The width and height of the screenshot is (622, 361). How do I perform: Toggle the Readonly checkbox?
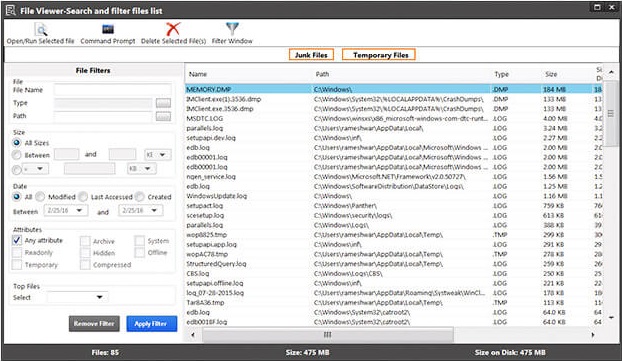[17, 253]
